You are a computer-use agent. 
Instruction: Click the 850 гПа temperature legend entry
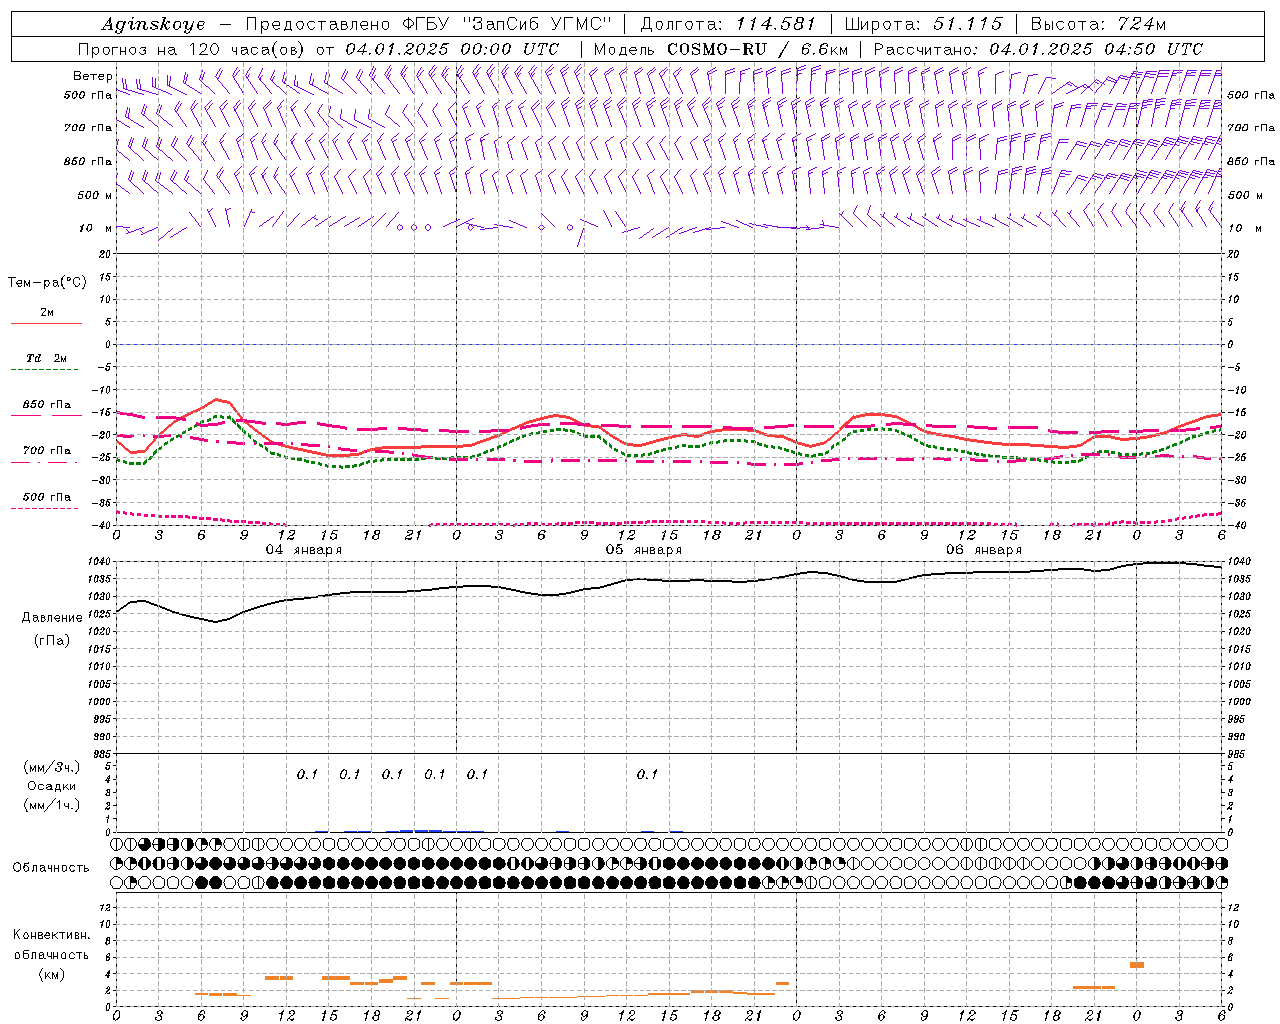47,405
